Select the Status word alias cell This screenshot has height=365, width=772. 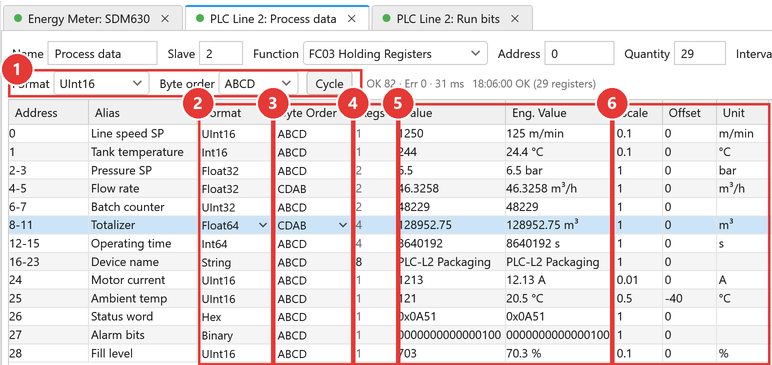143,317
